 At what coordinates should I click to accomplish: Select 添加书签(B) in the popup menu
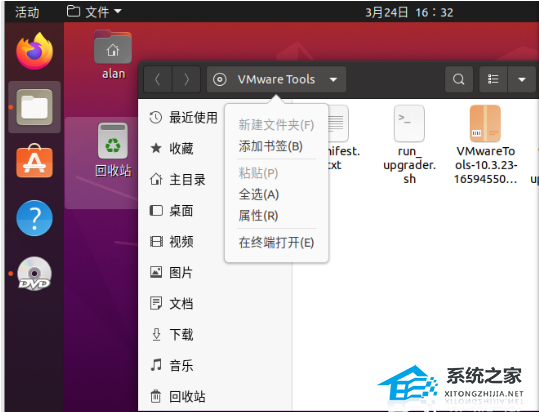pos(271,146)
